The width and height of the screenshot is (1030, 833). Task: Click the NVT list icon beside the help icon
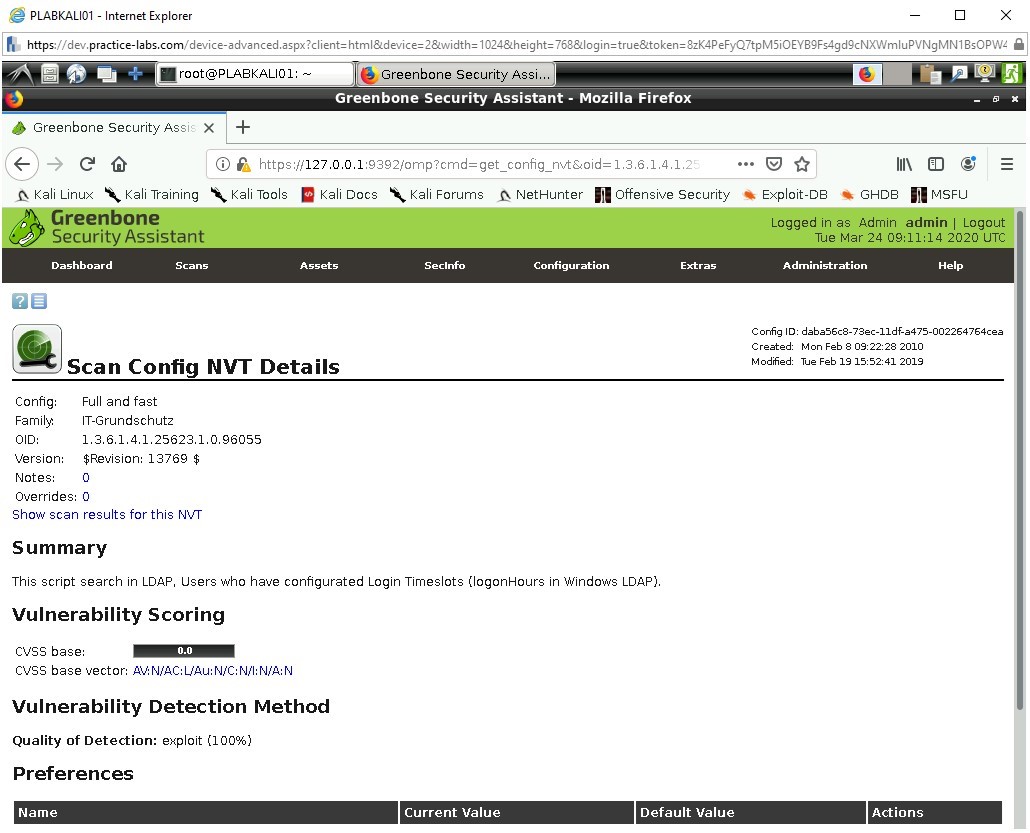38,300
